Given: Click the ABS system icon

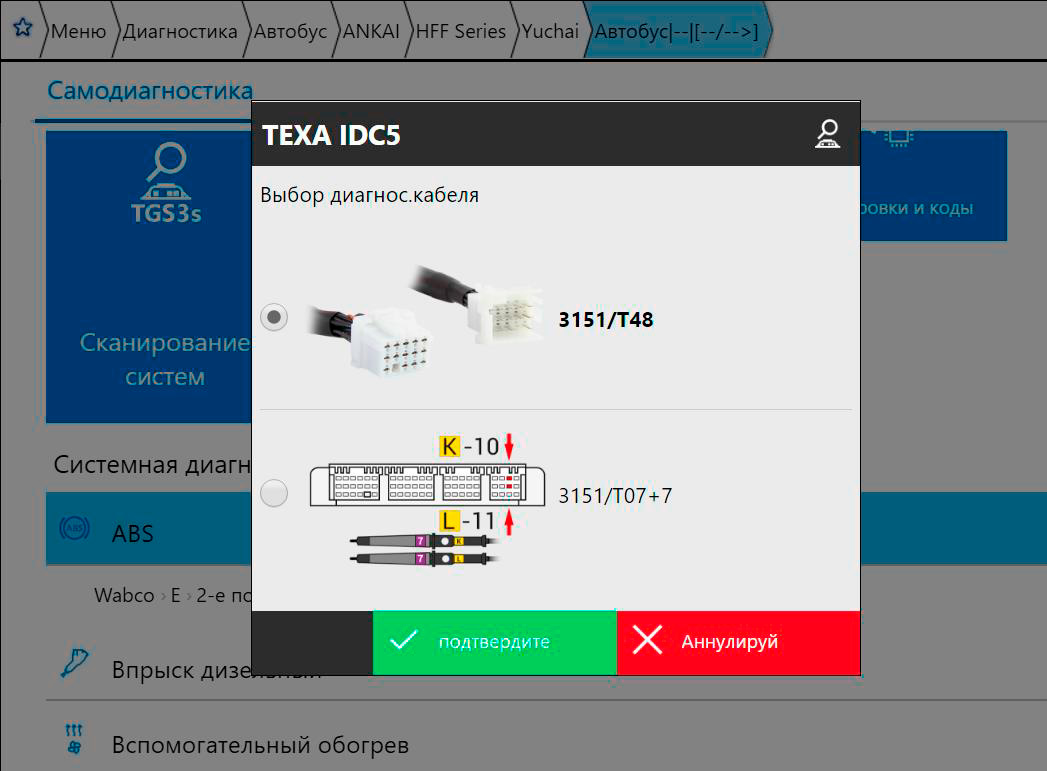Looking at the screenshot, I should coord(75,529).
